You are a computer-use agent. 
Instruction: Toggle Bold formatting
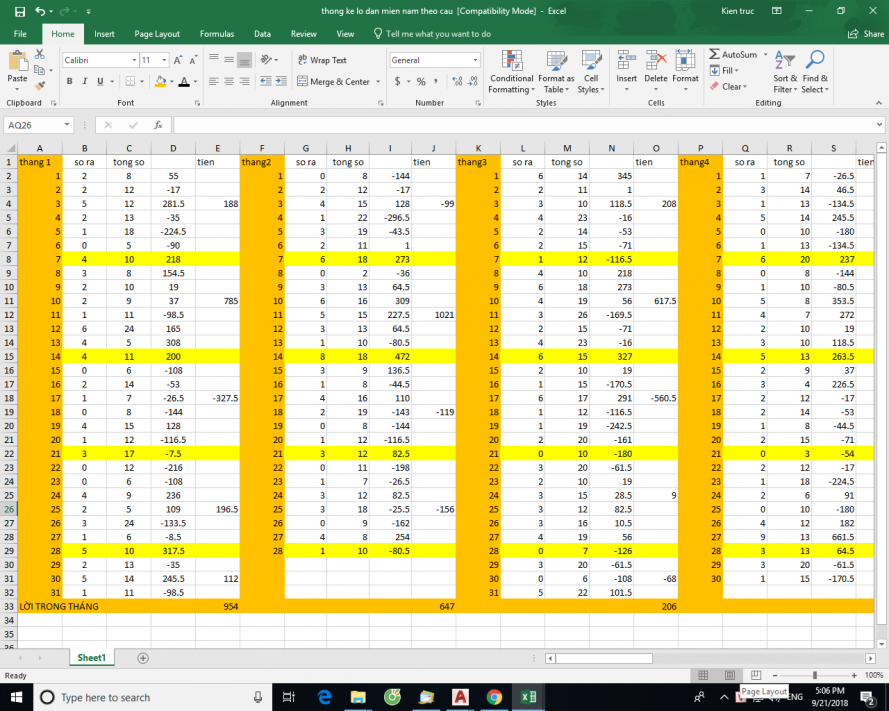(69, 82)
